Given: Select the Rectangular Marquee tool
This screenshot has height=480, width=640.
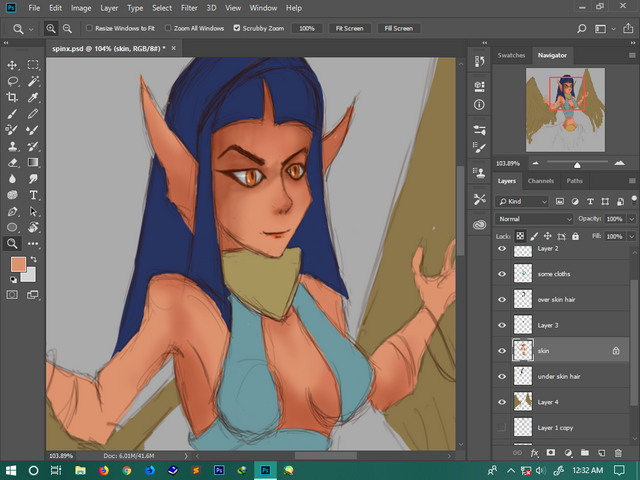Looking at the screenshot, I should (33, 65).
